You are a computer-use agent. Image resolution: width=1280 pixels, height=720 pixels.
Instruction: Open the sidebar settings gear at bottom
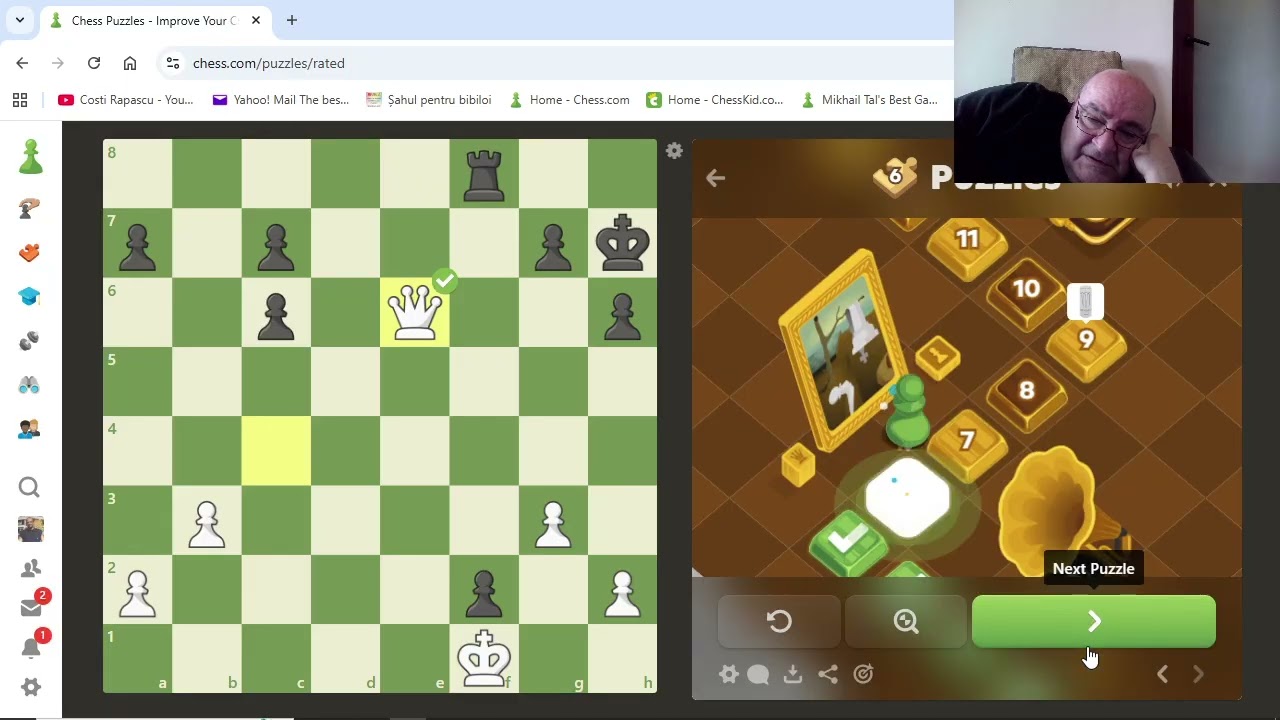[30, 687]
